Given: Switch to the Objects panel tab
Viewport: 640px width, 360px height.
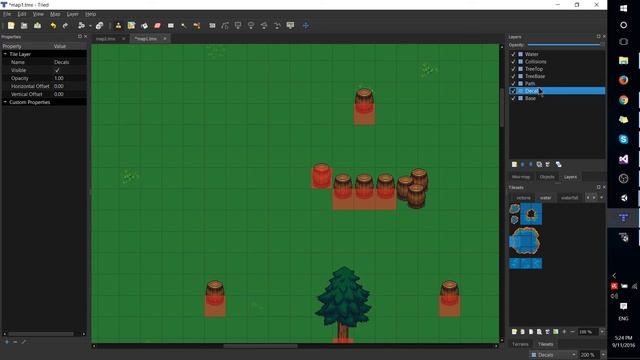Looking at the screenshot, I should click(547, 177).
